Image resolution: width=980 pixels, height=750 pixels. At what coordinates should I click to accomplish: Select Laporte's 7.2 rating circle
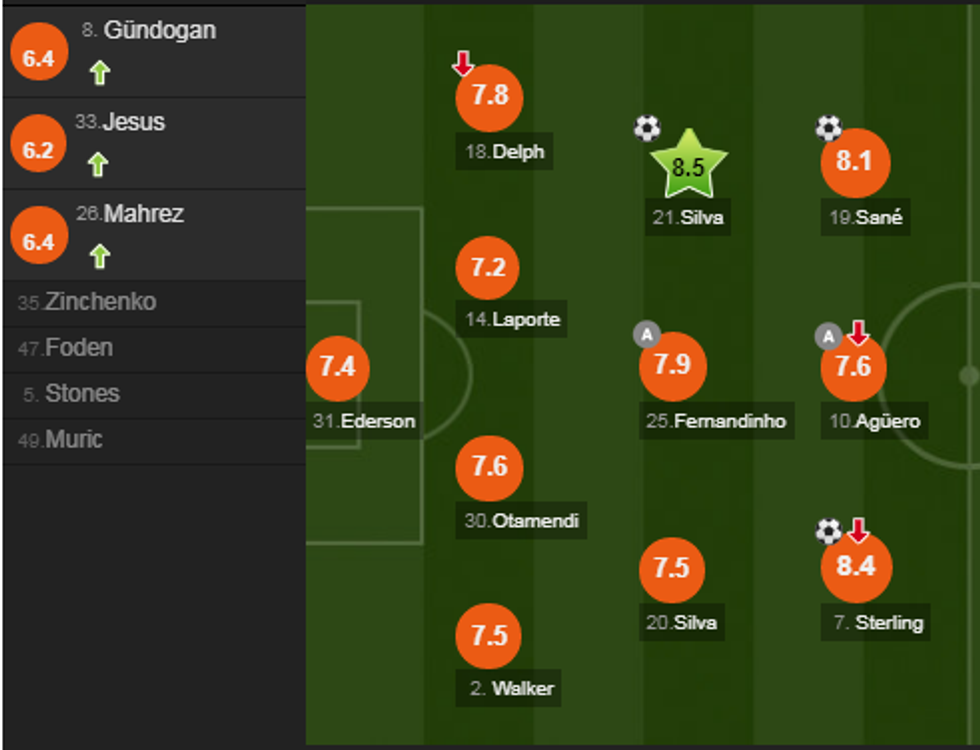point(488,269)
